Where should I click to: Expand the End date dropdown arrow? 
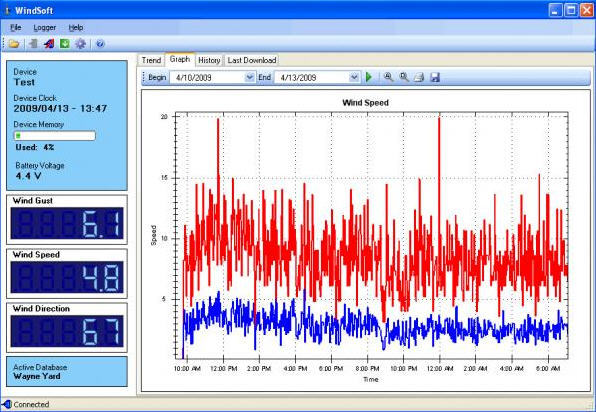(x=354, y=77)
